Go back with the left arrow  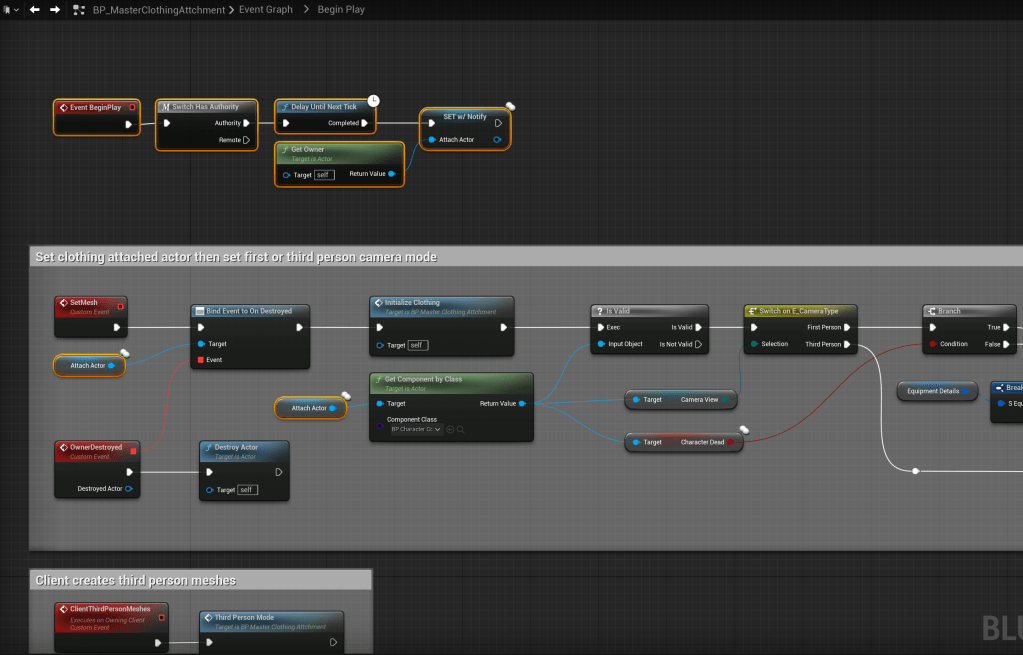tap(35, 9)
